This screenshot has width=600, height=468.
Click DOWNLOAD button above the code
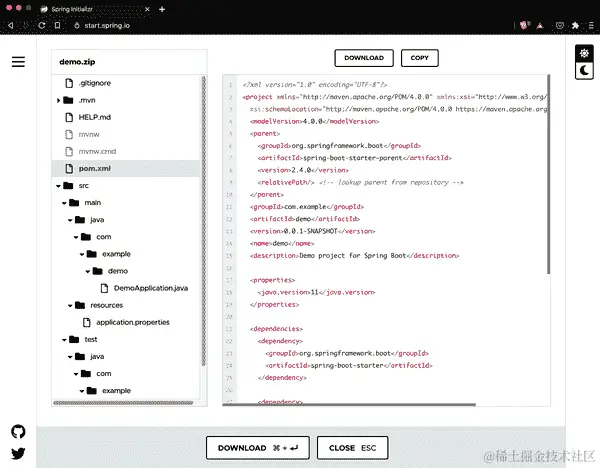point(364,58)
